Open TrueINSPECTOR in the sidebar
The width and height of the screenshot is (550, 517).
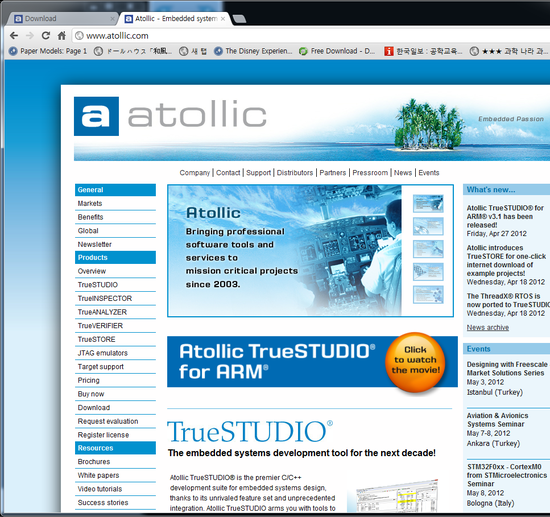click(x=105, y=298)
